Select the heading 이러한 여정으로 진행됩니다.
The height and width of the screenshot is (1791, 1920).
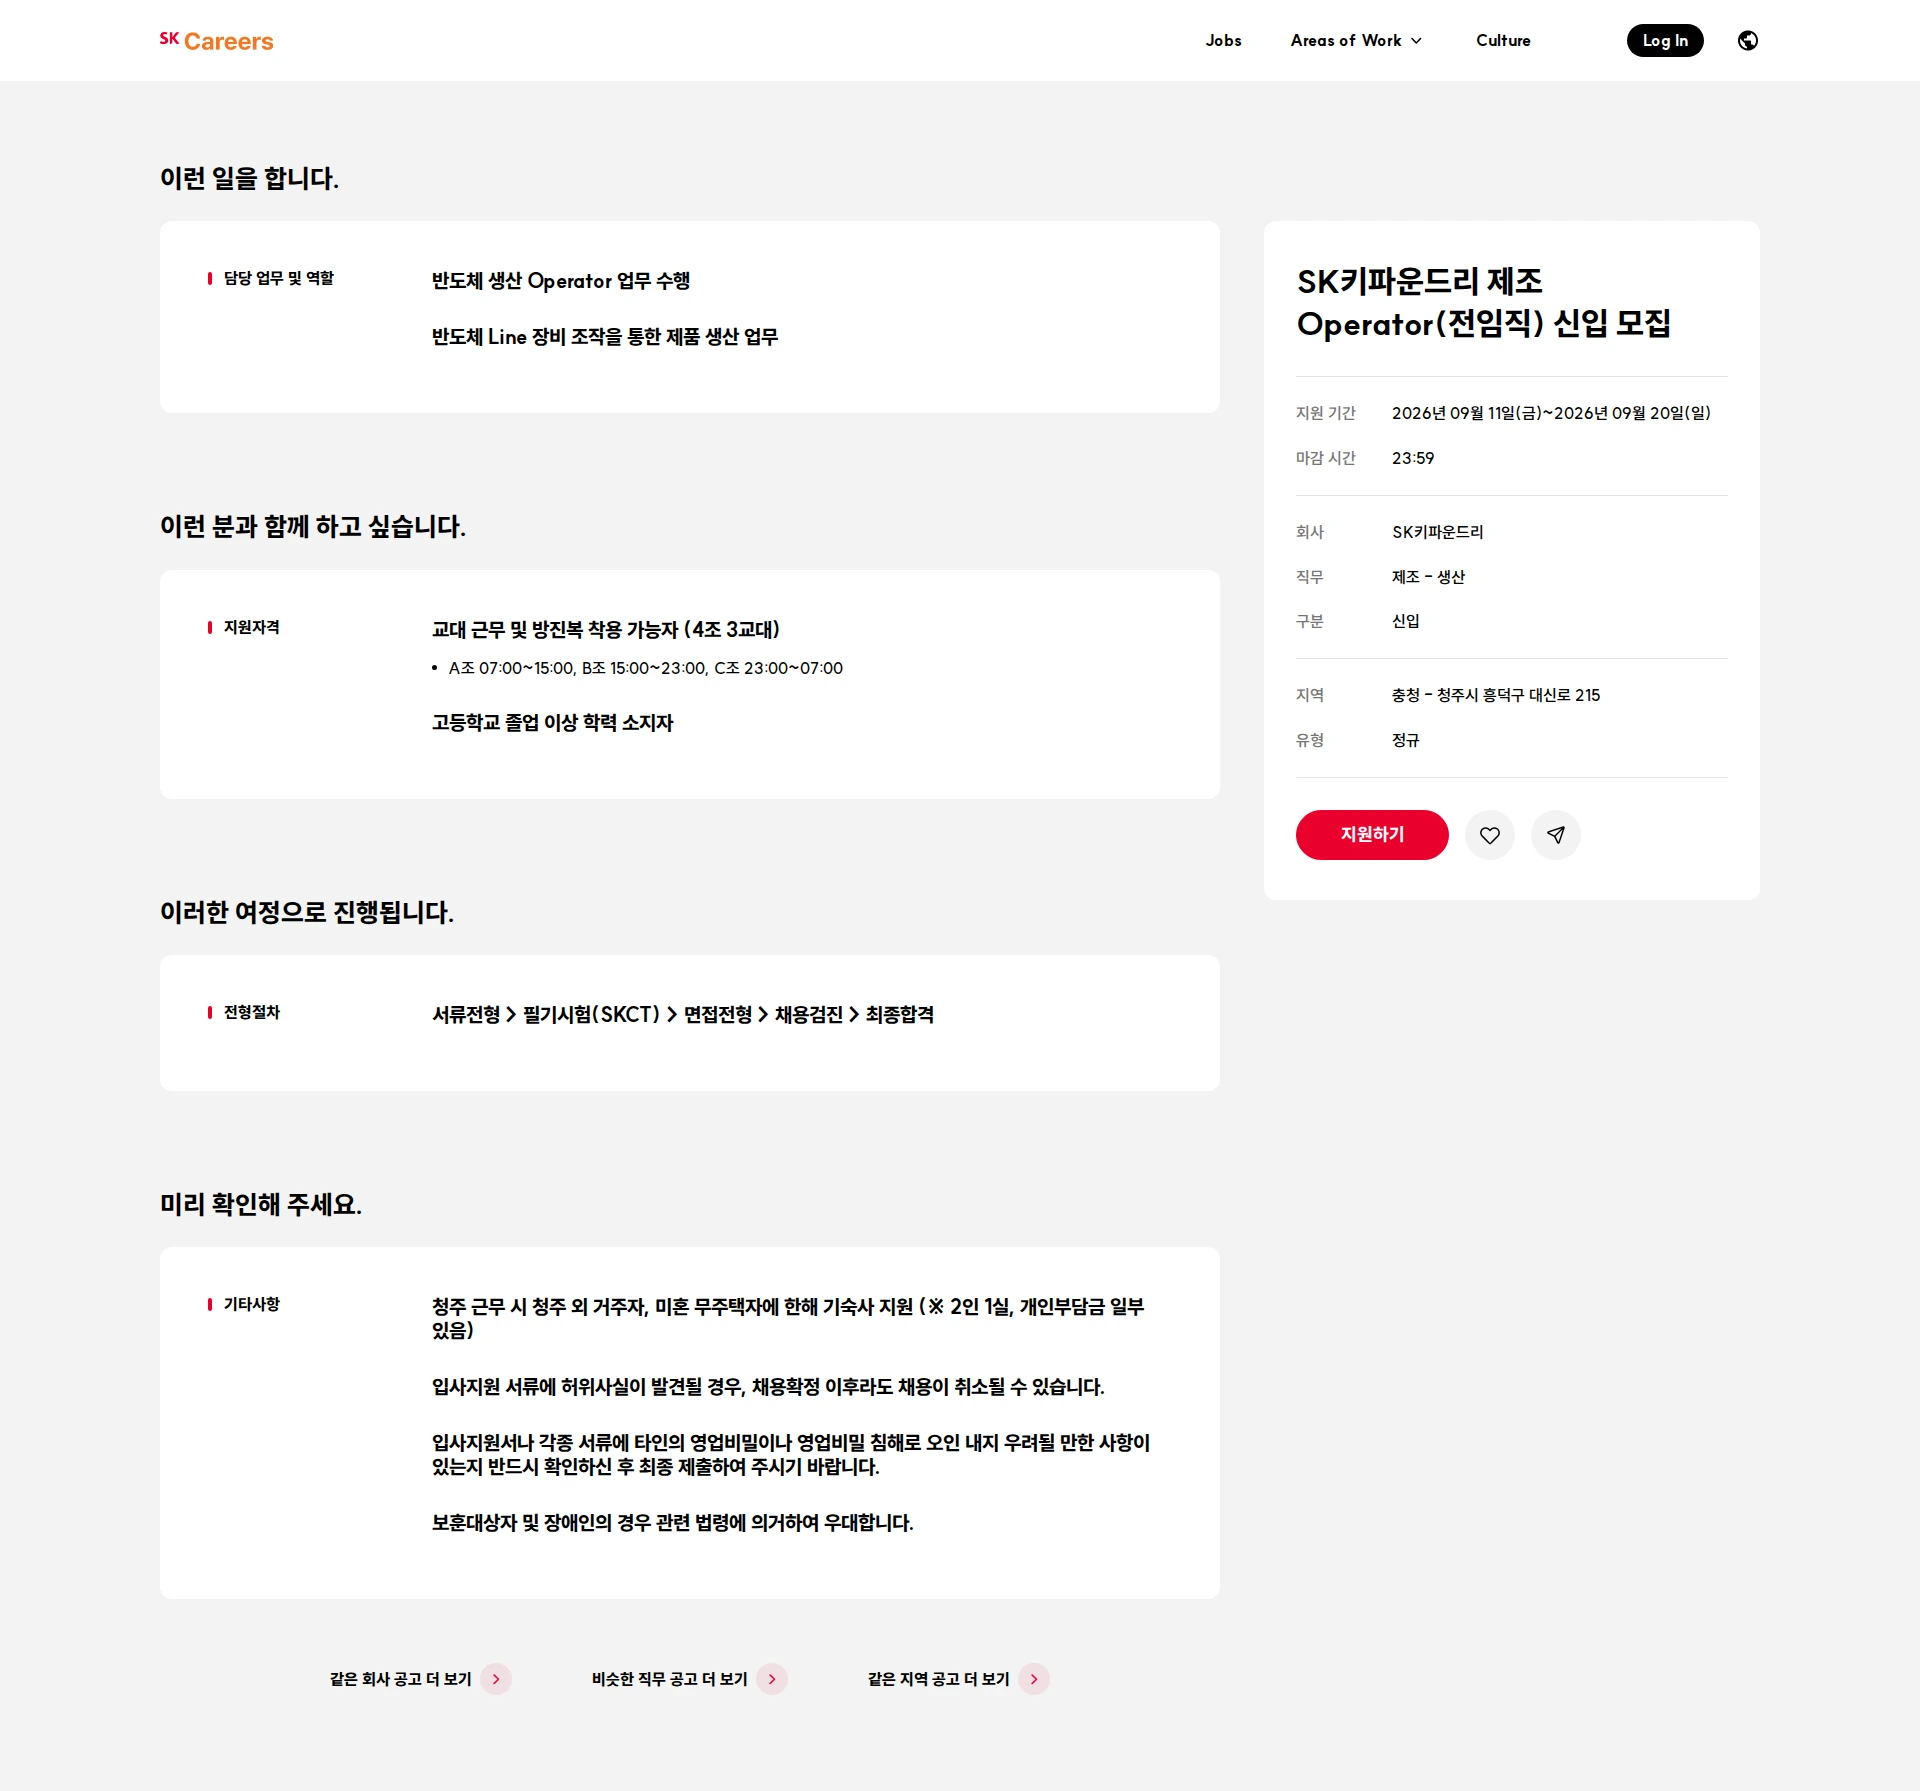pyautogui.click(x=307, y=912)
